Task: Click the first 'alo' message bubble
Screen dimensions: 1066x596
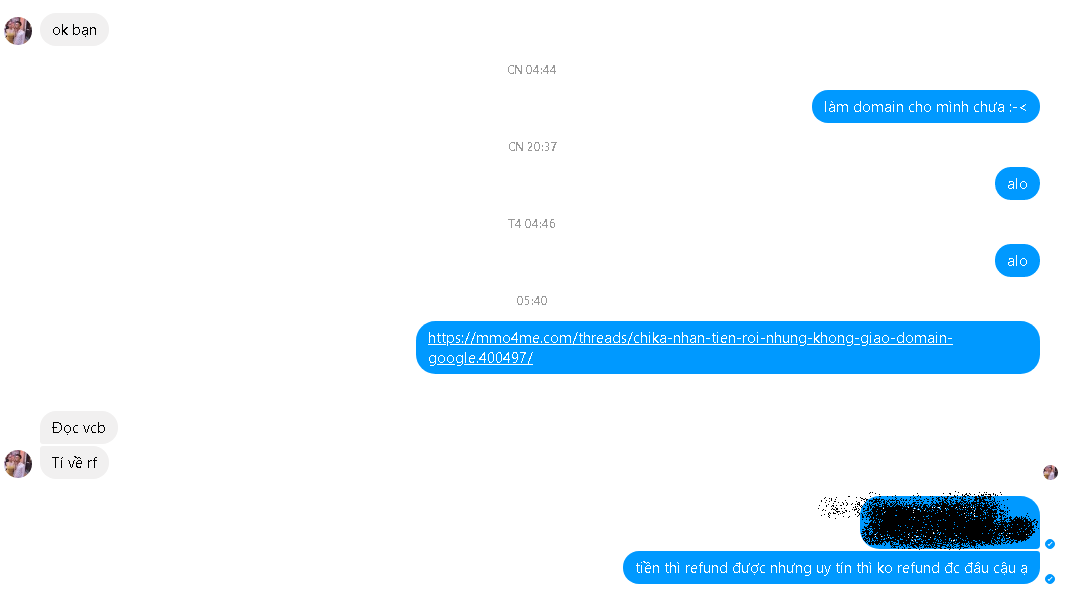Action: (x=1017, y=183)
